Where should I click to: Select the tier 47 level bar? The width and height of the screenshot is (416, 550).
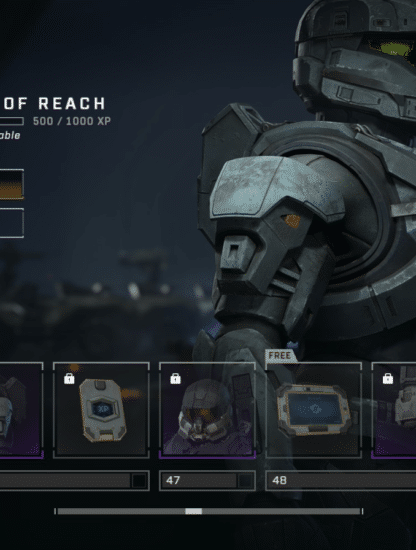point(207,481)
